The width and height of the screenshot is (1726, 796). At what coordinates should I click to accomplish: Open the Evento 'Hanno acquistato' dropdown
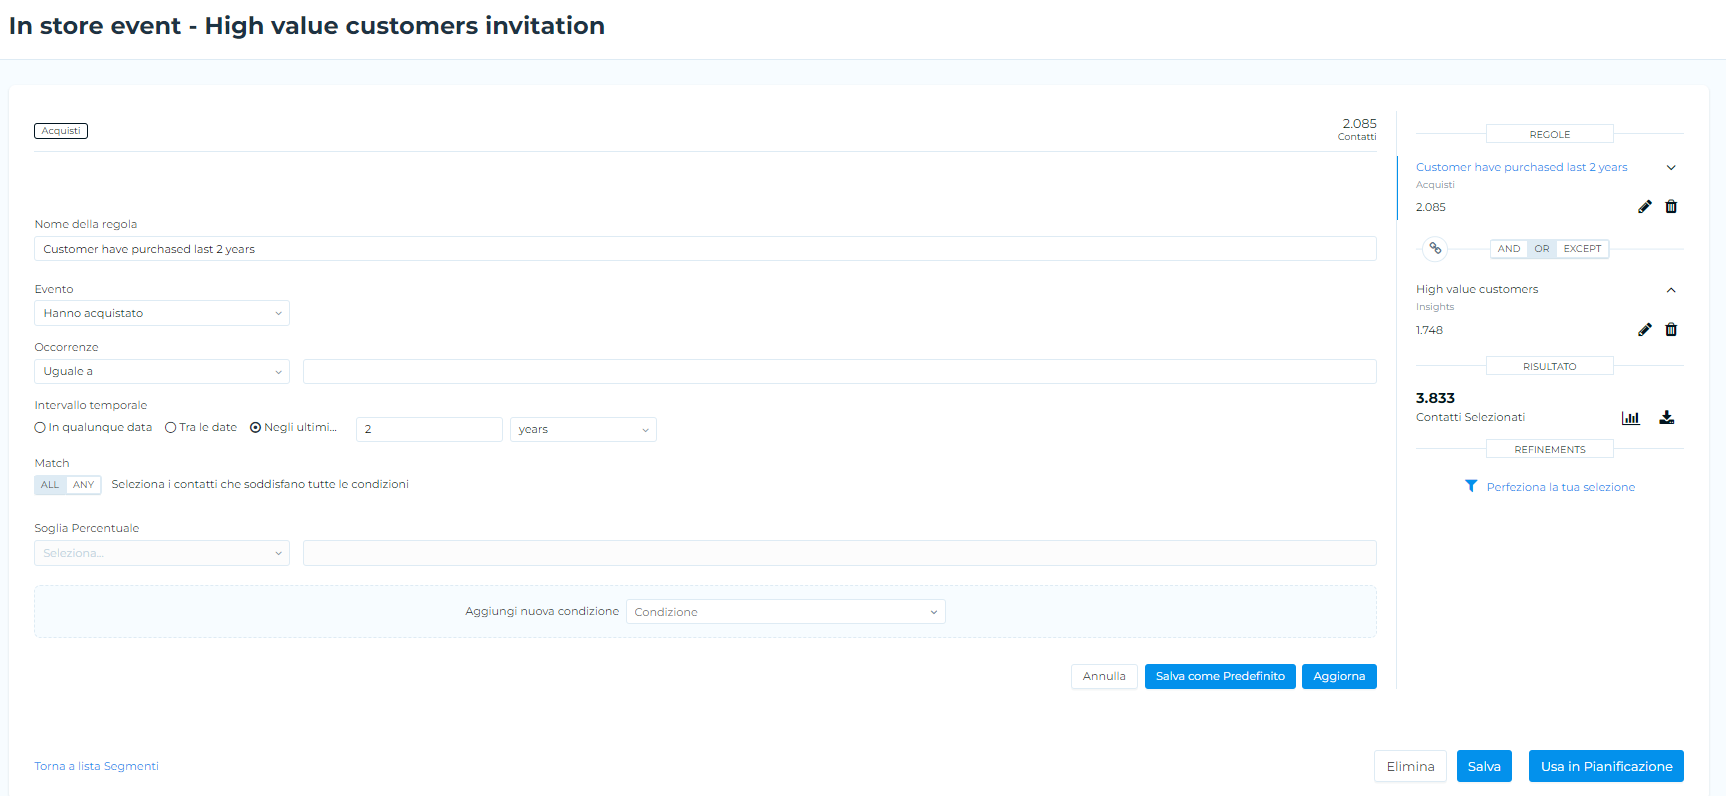tap(162, 313)
